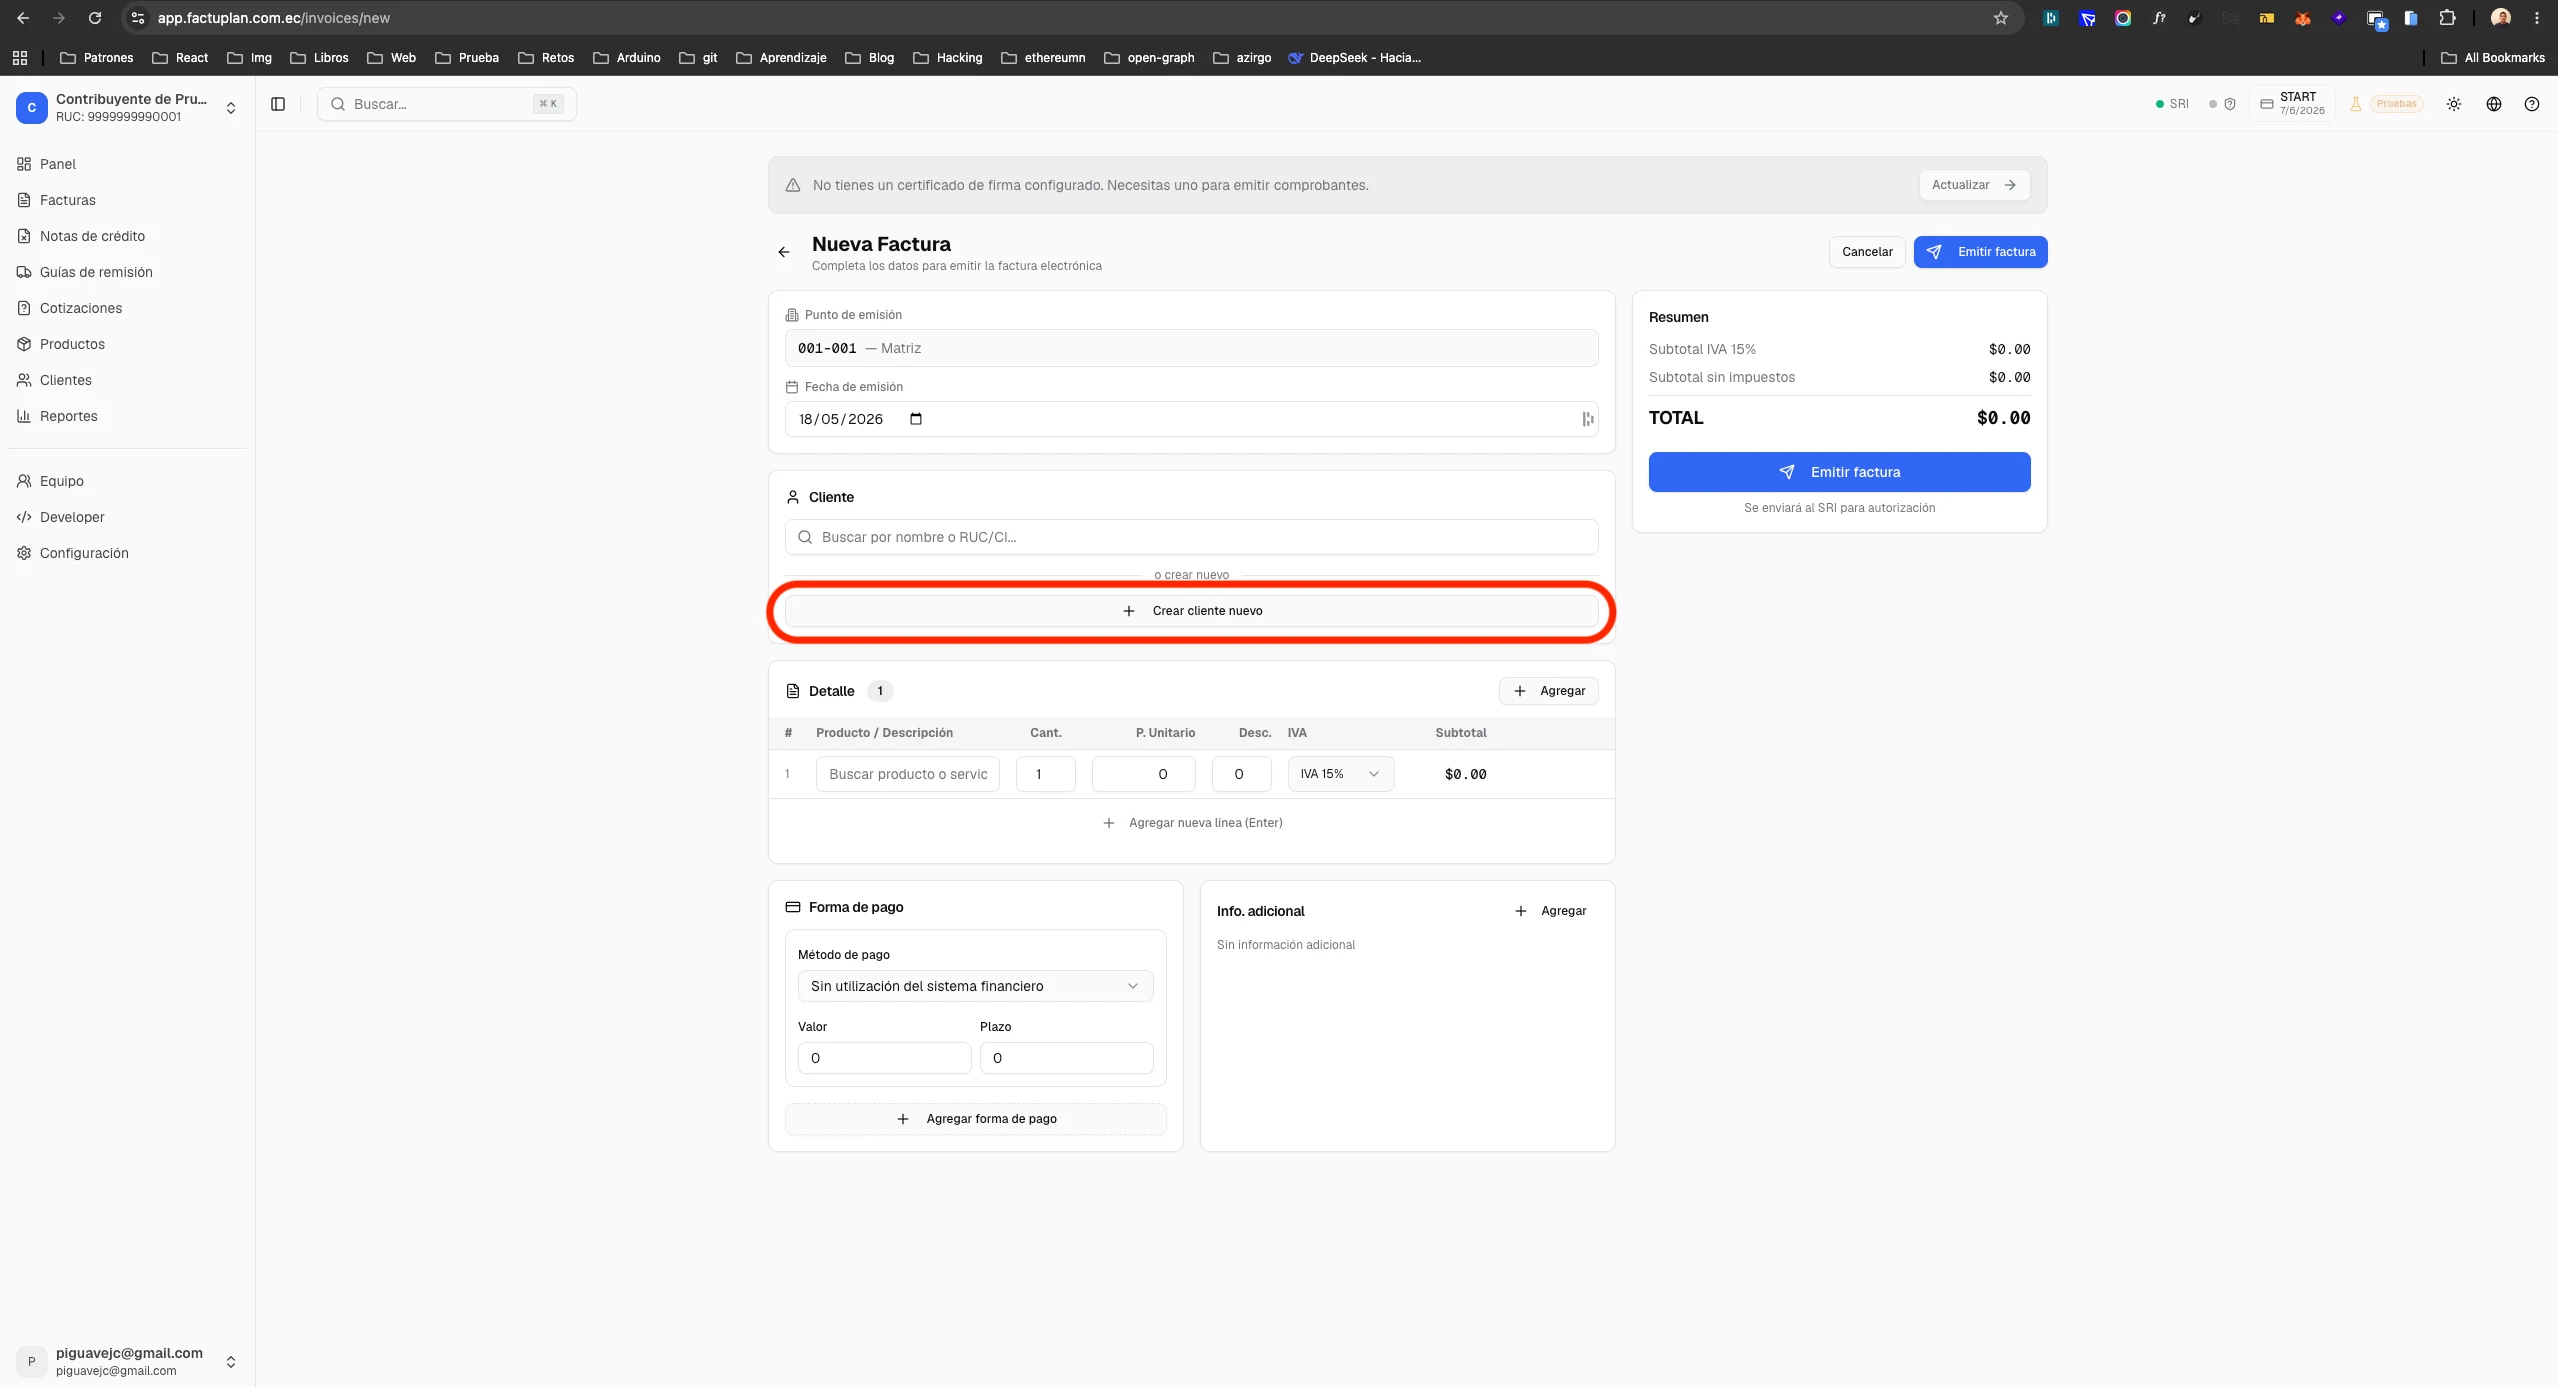Click the Fecha de emisión date field
Screen dimensions: 2558x1387
(x=1191, y=419)
